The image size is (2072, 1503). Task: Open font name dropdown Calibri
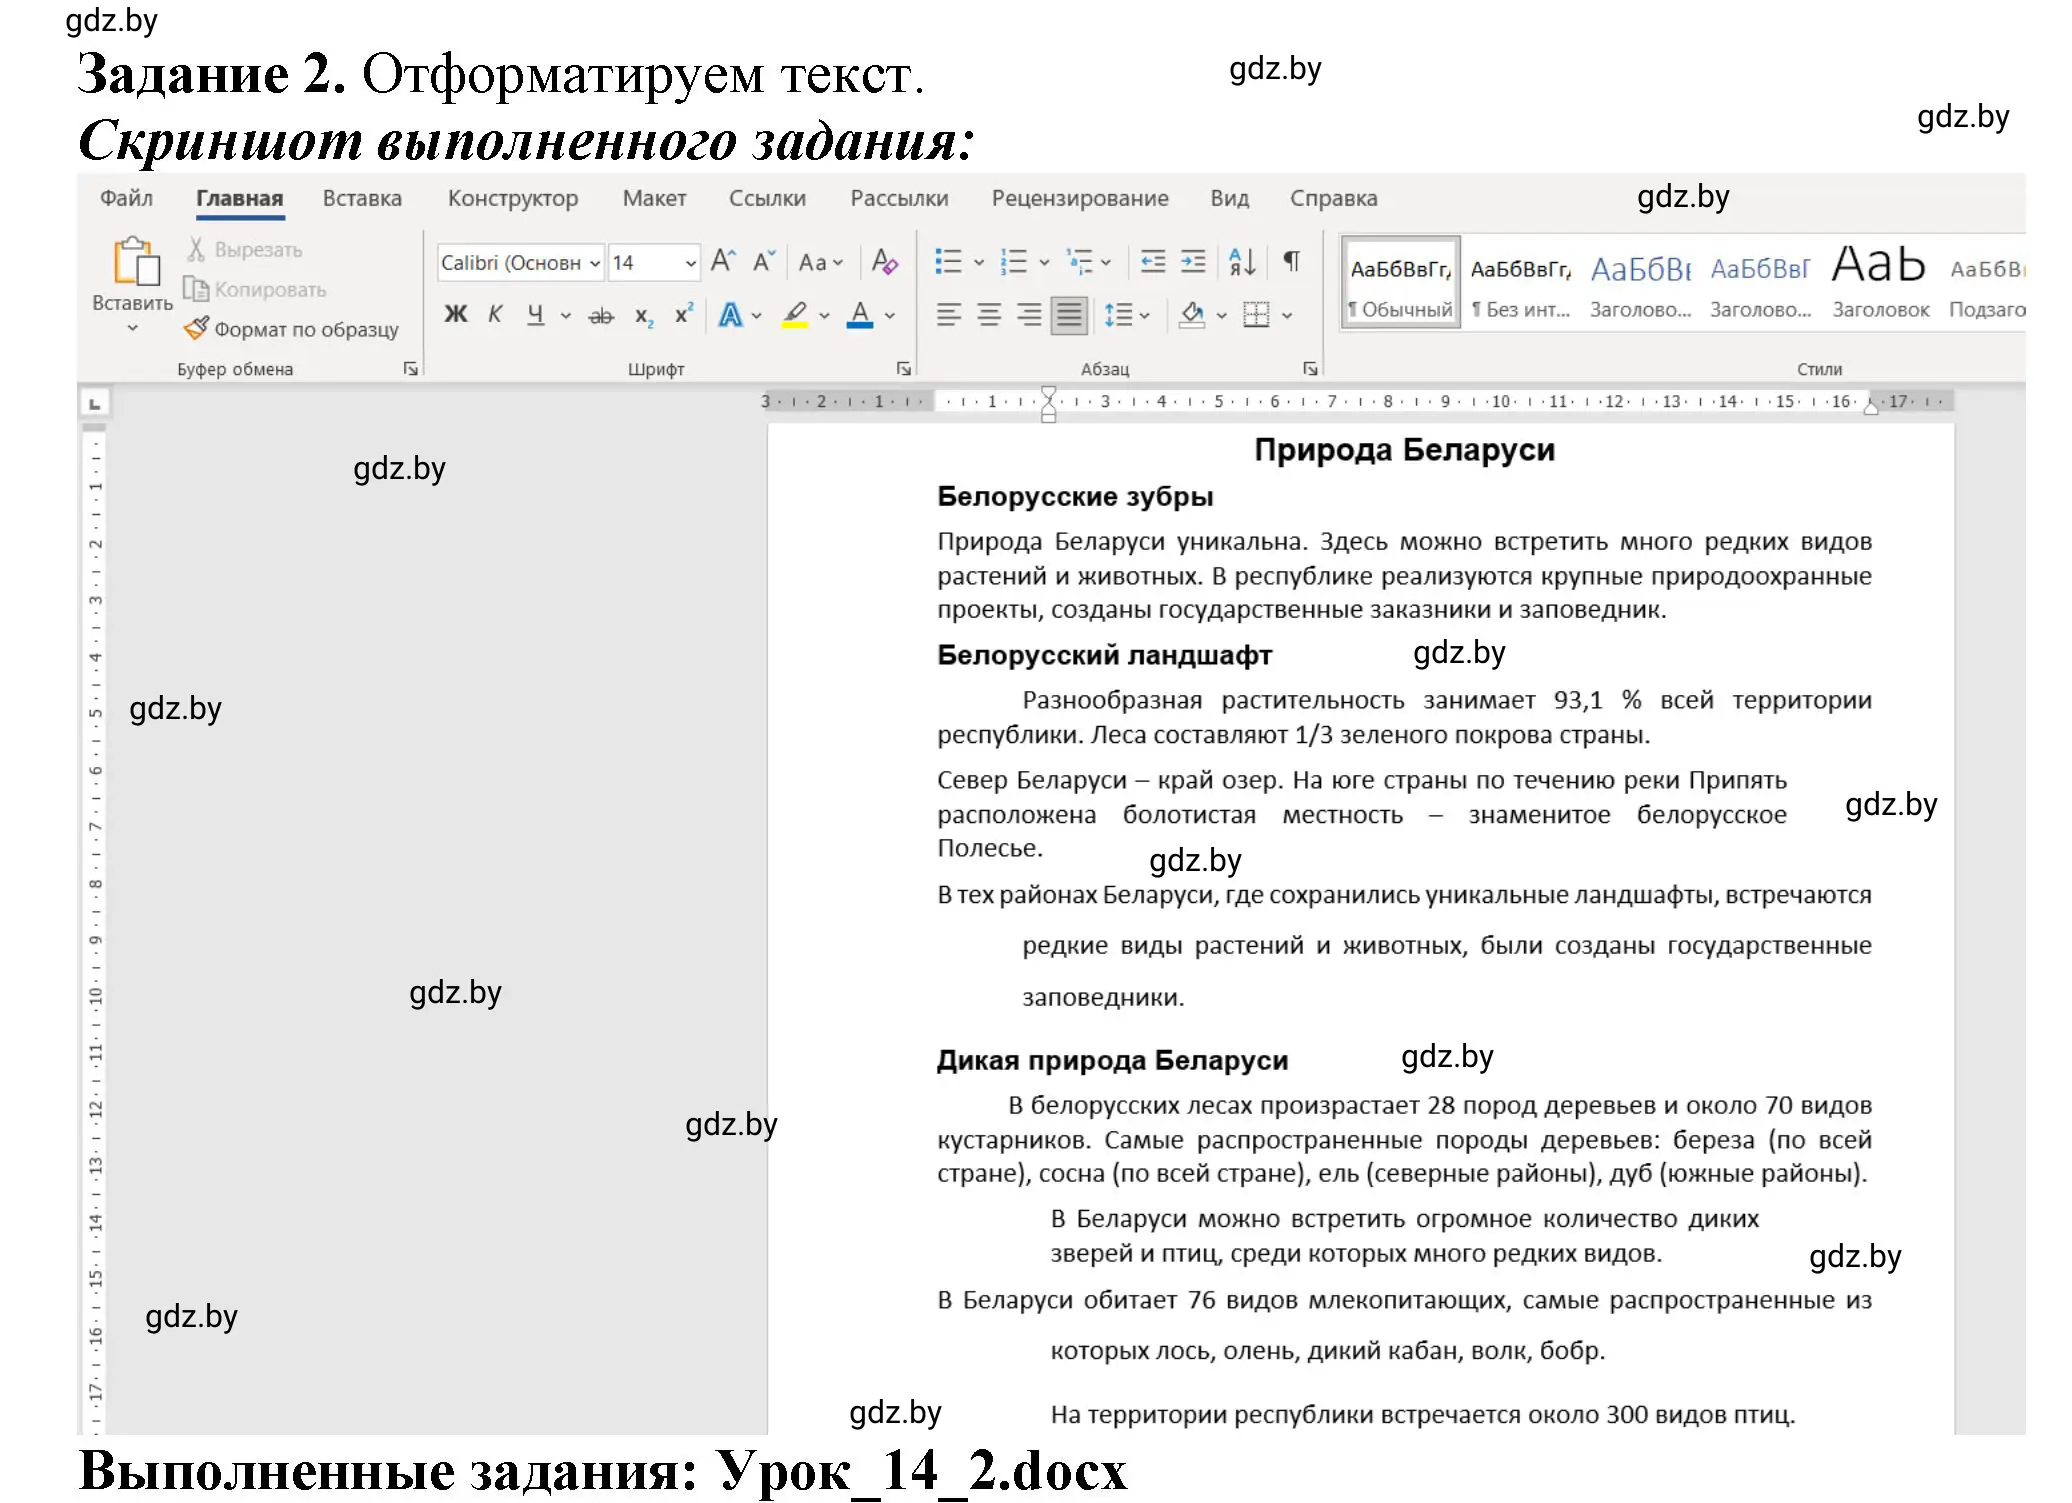594,263
